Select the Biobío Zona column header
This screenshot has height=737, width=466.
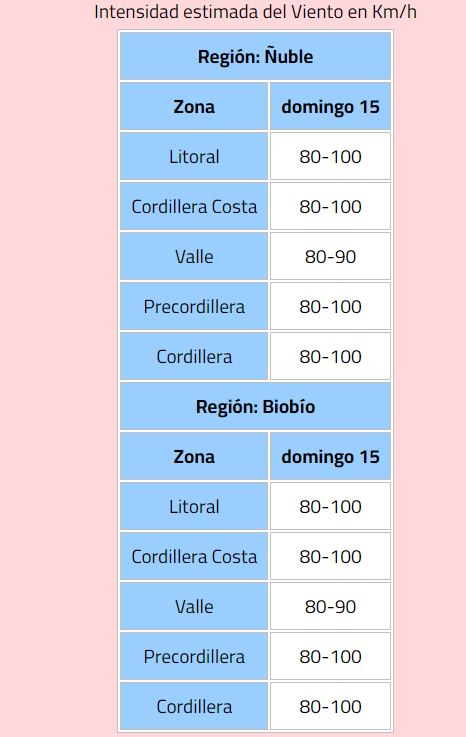point(194,456)
